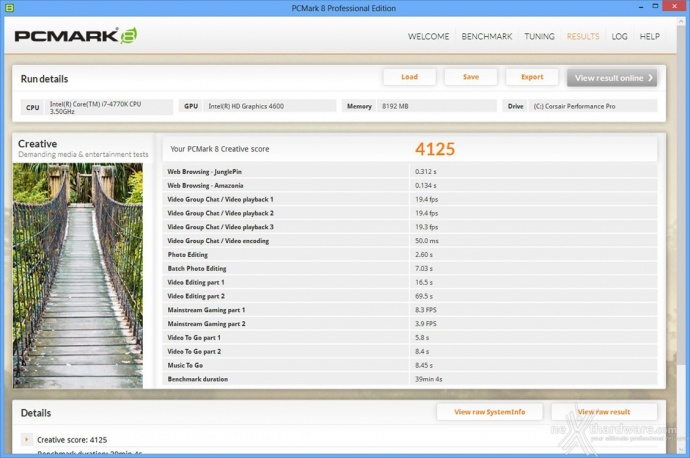The height and width of the screenshot is (458, 690).
Task: Click the PCMark app icon in title bar
Action: (x=9, y=7)
